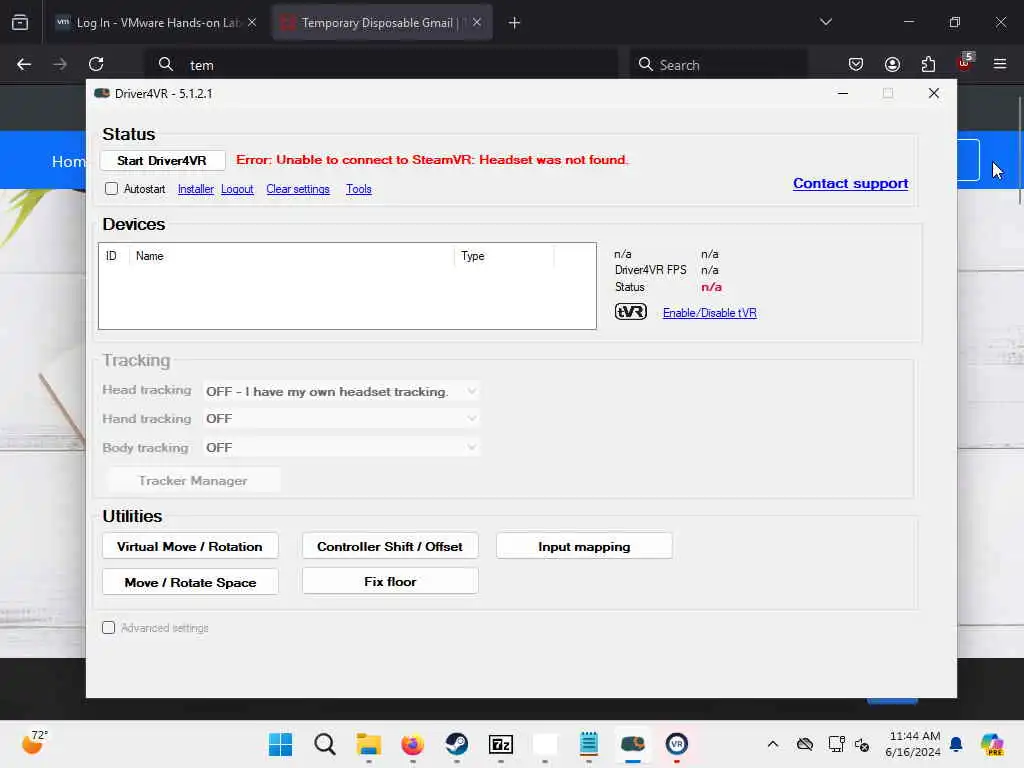Click Firefox address bar
The width and height of the screenshot is (1024, 768).
coord(382,65)
